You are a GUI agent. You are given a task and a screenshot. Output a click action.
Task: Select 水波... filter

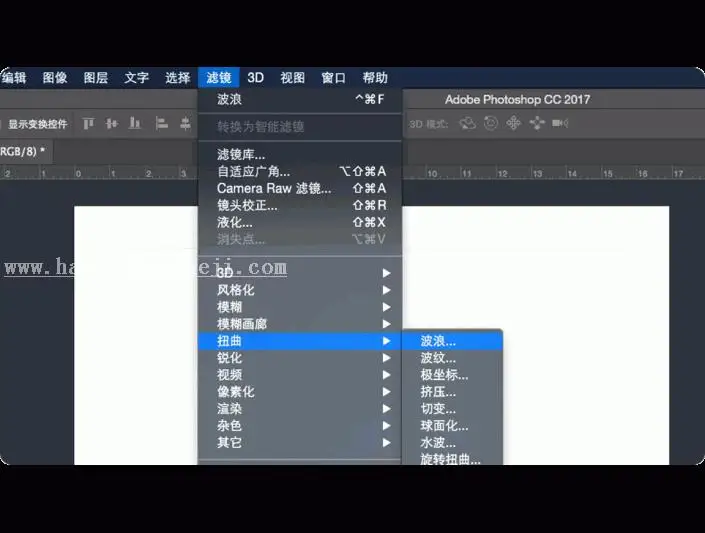pos(452,443)
